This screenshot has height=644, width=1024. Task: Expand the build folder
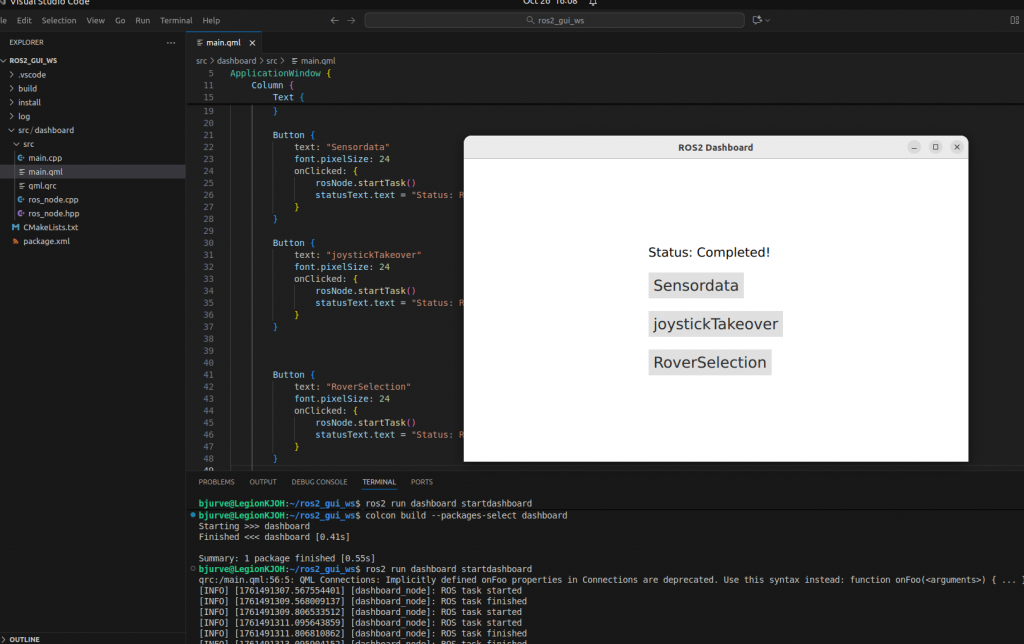pos(27,88)
